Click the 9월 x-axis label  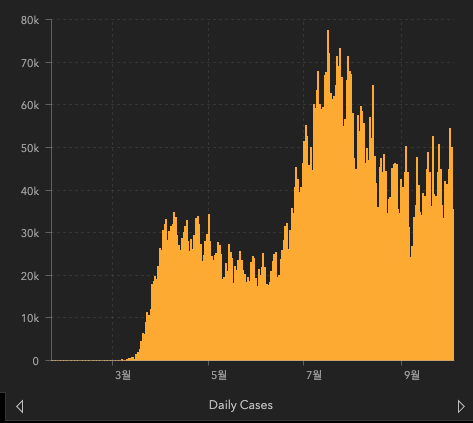pos(412,375)
